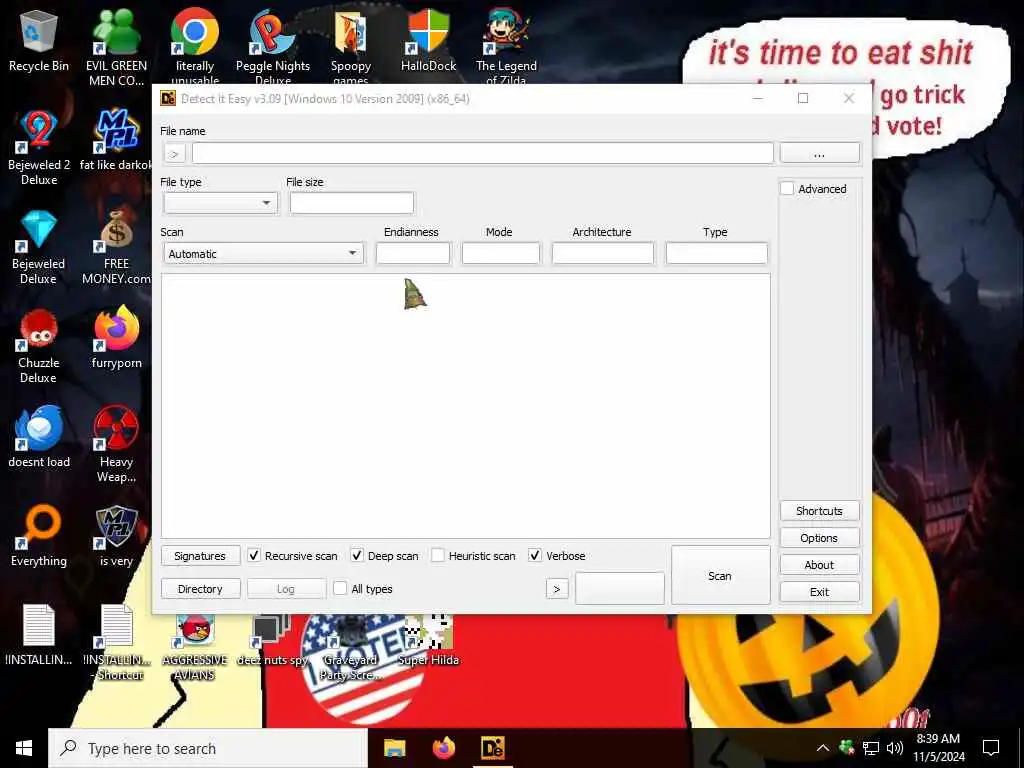
Task: Click the File name input field
Action: [x=483, y=153]
